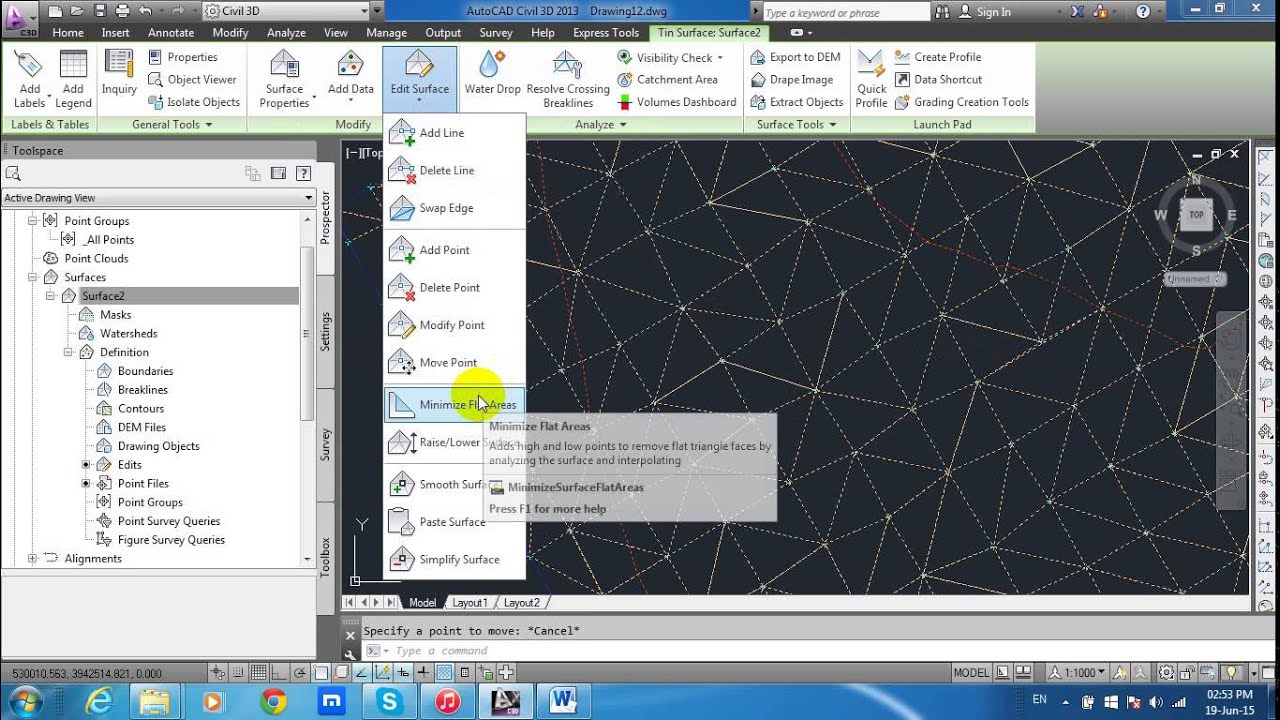Image resolution: width=1280 pixels, height=720 pixels.
Task: Toggle MODEL space button
Action: 971,673
